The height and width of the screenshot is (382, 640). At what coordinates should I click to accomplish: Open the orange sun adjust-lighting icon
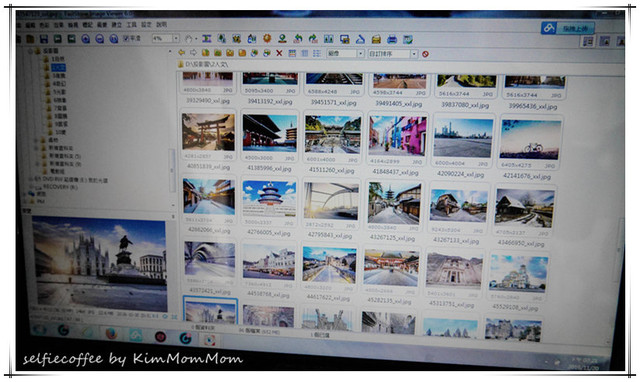[267, 38]
